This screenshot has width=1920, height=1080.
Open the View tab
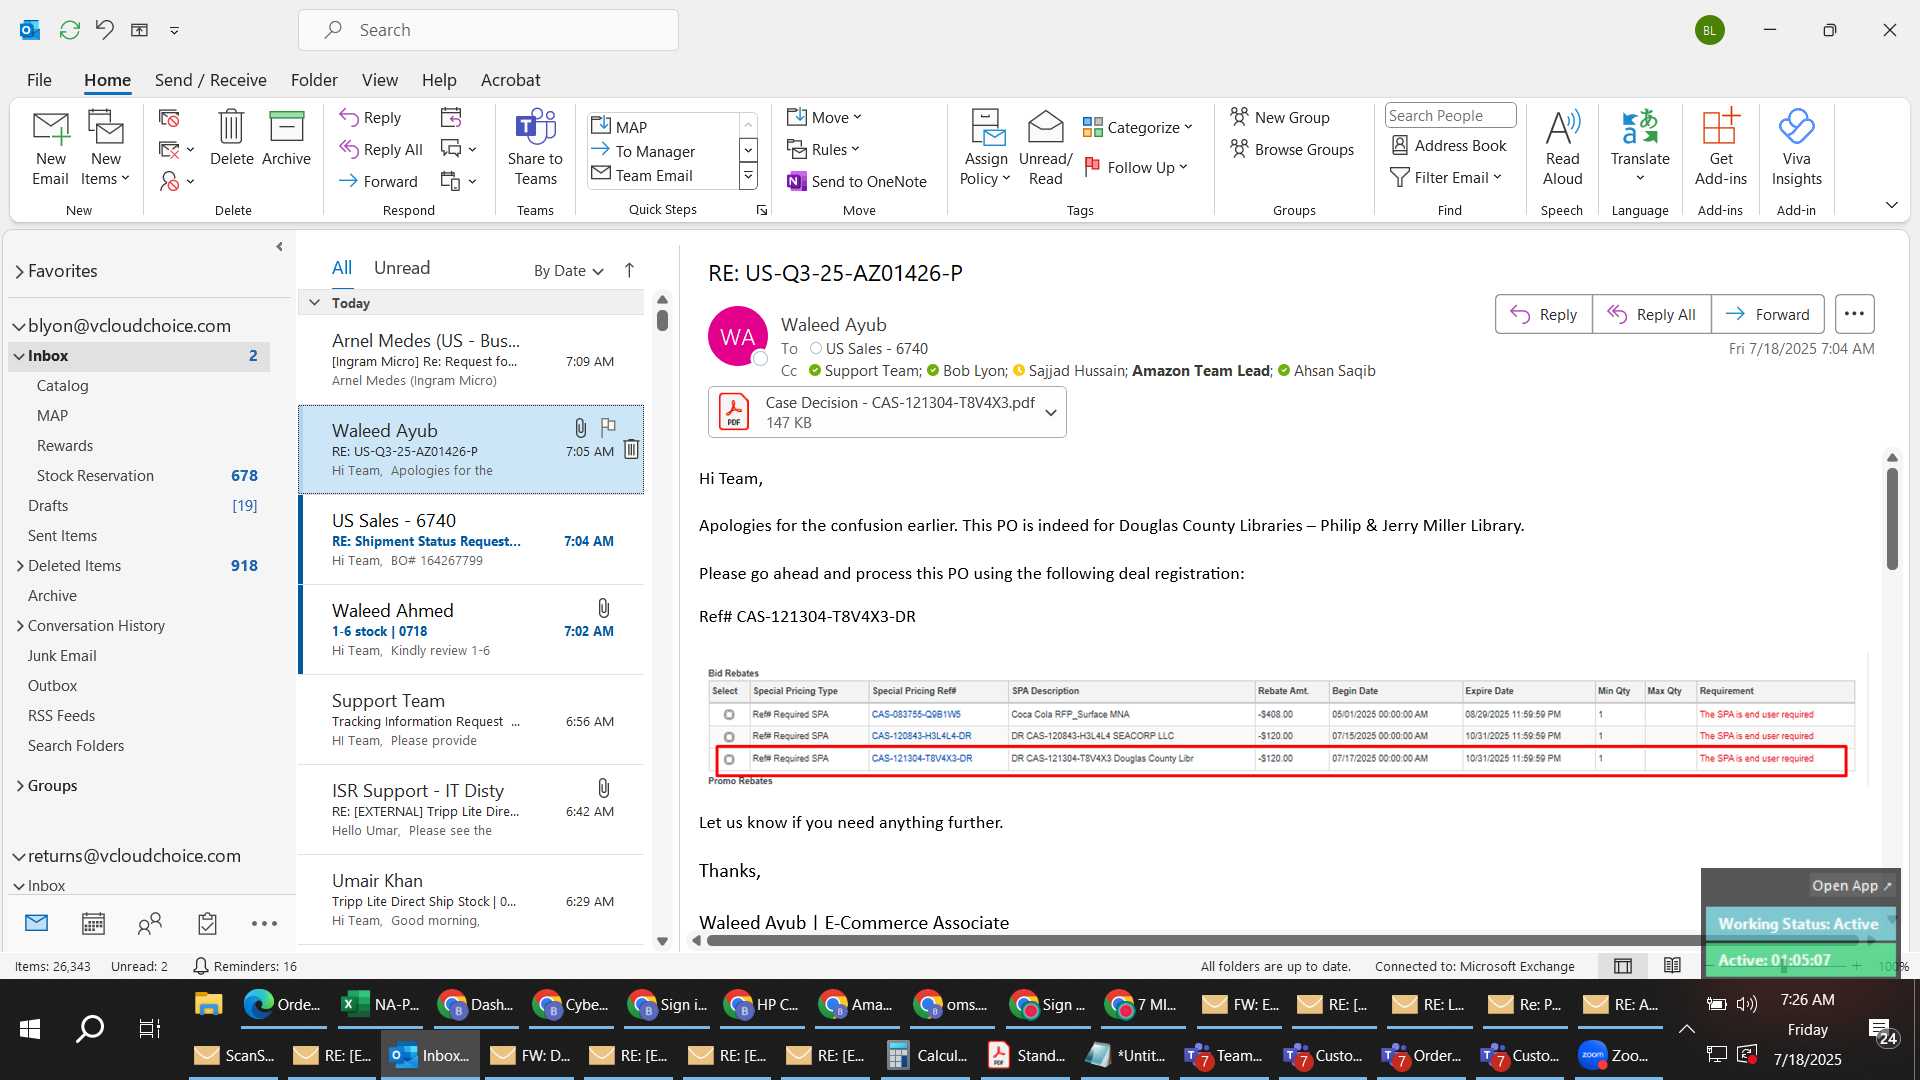coord(379,80)
